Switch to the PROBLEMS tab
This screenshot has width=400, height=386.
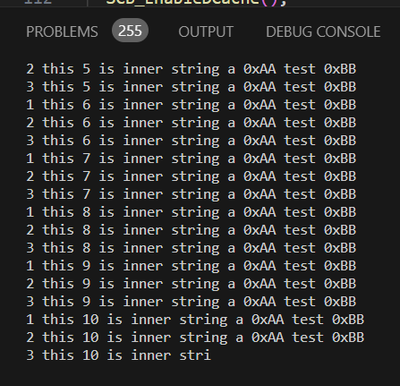pos(62,32)
